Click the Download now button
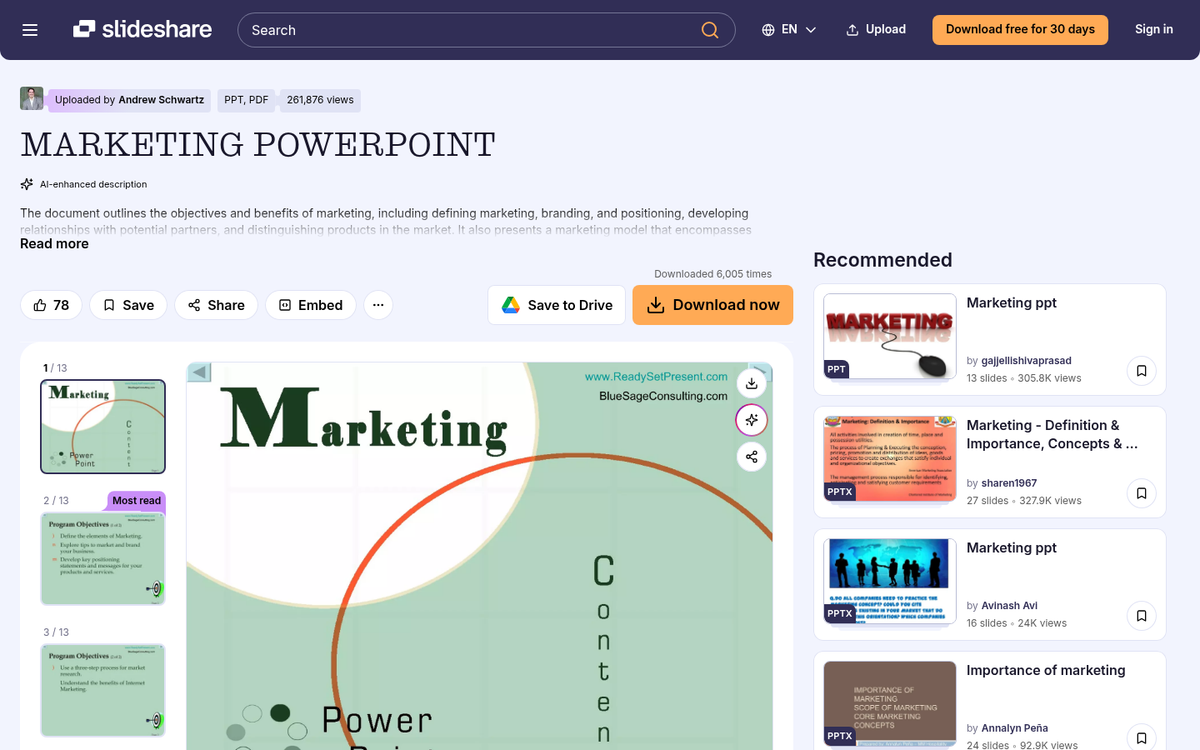This screenshot has height=750, width=1200. [x=712, y=305]
